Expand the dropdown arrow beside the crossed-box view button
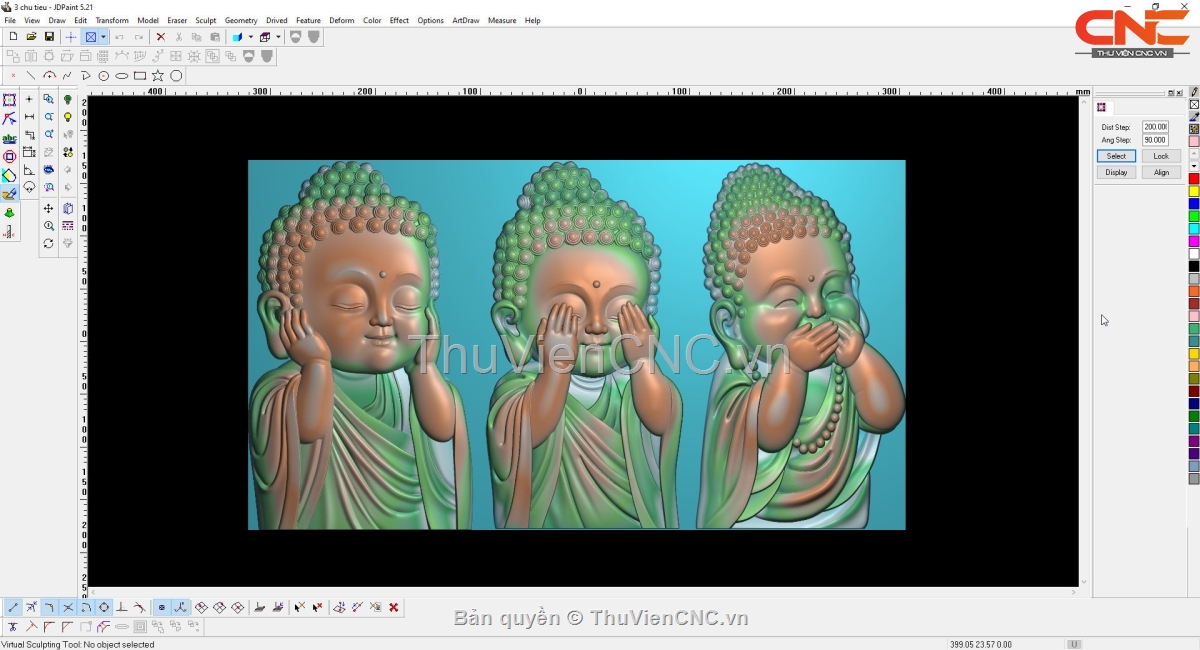1200x650 pixels. [103, 37]
